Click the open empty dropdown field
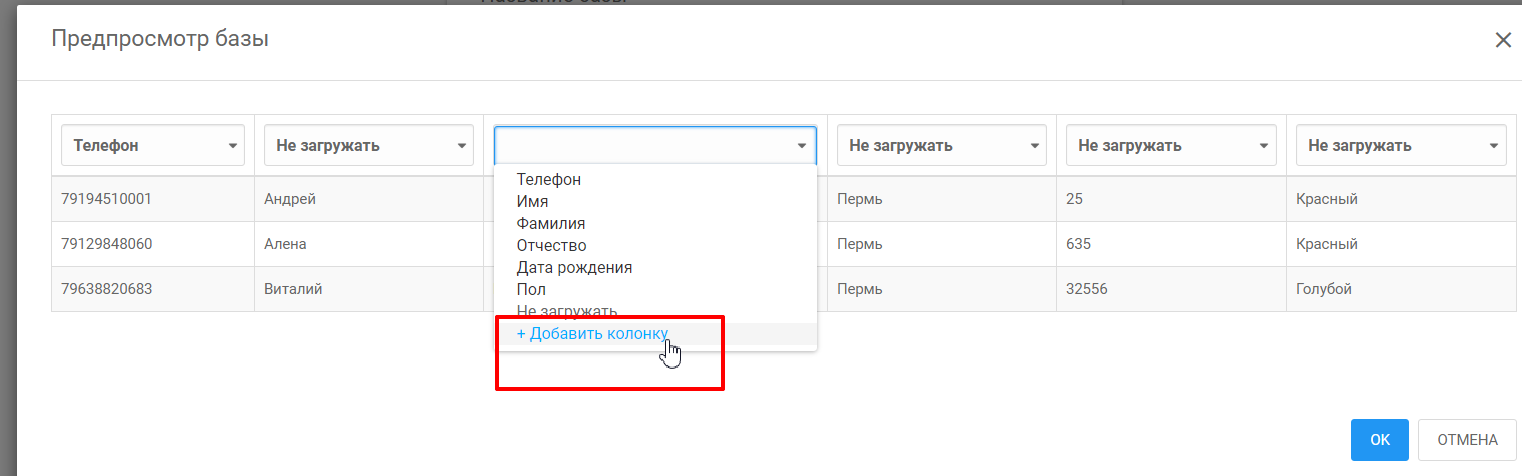The width and height of the screenshot is (1522, 476). point(656,145)
